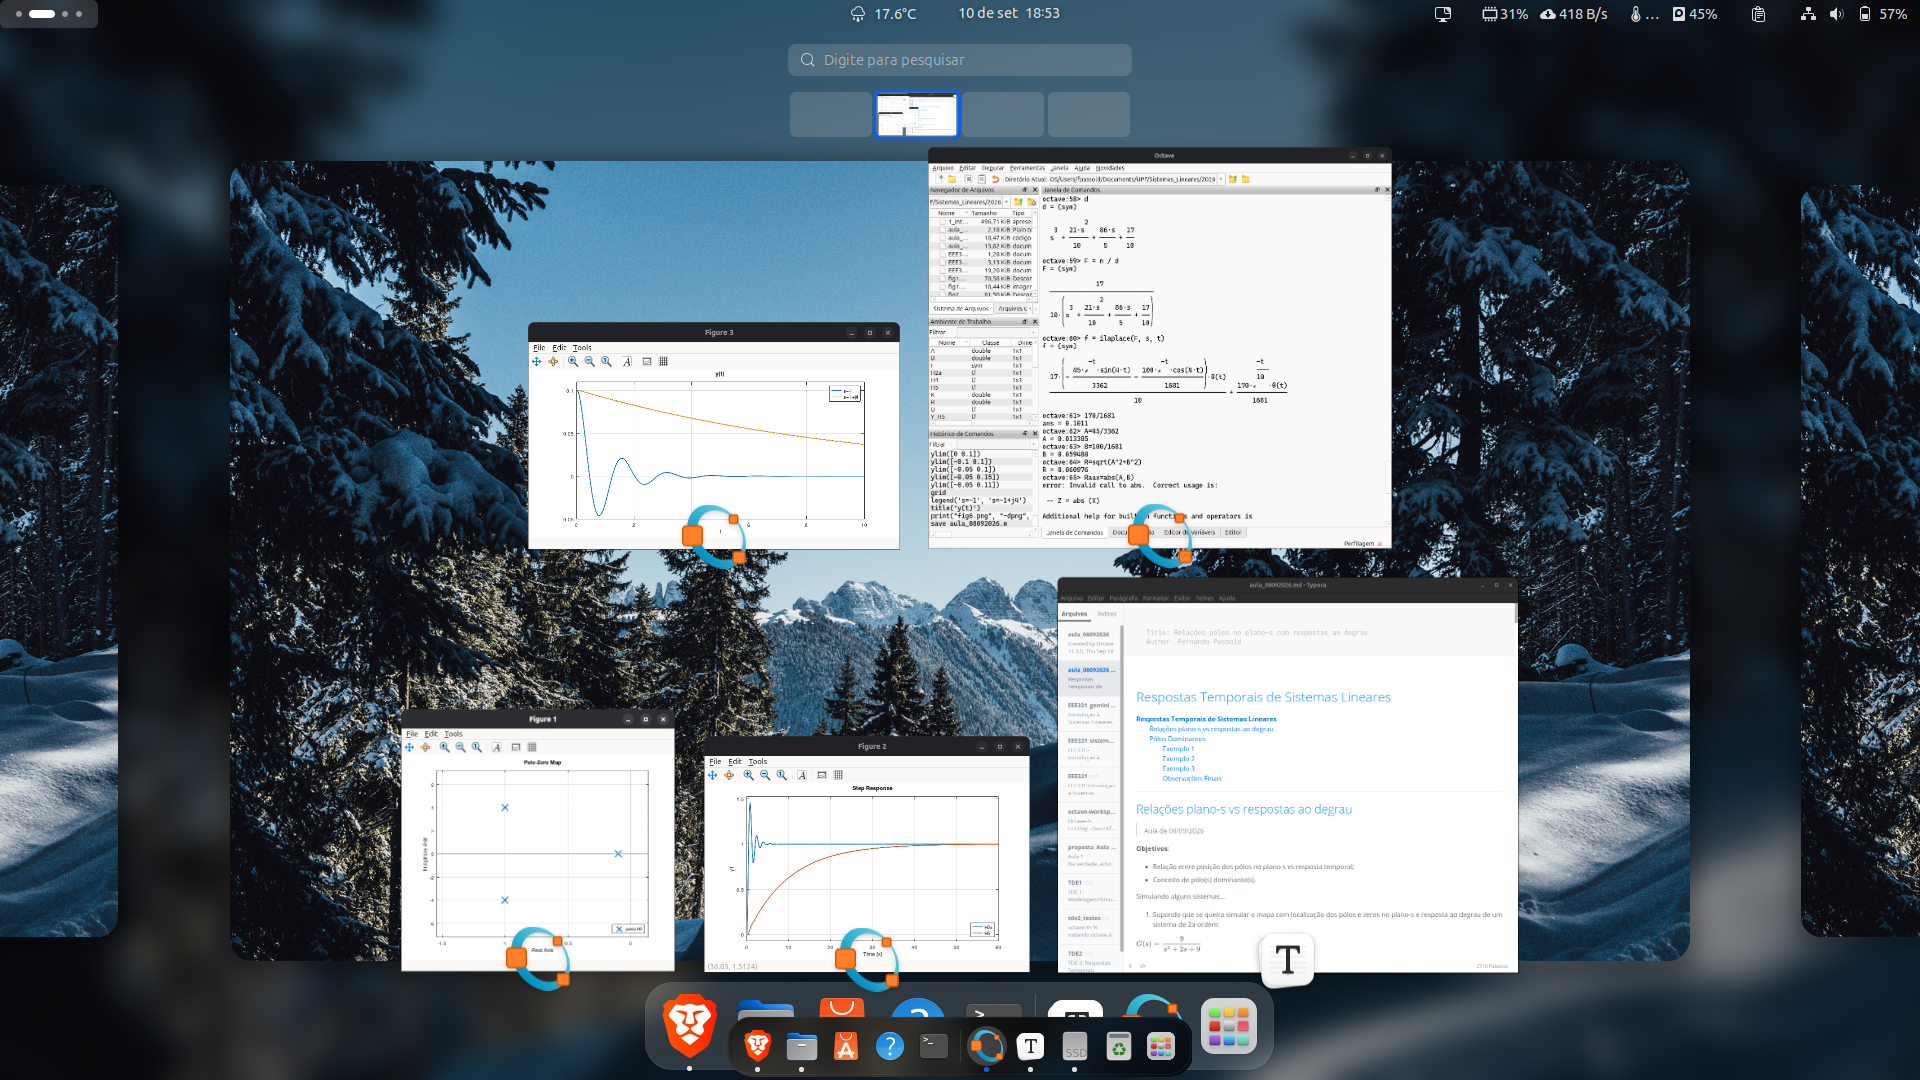Open the Índices sidebar tab in Typora

[1107, 614]
